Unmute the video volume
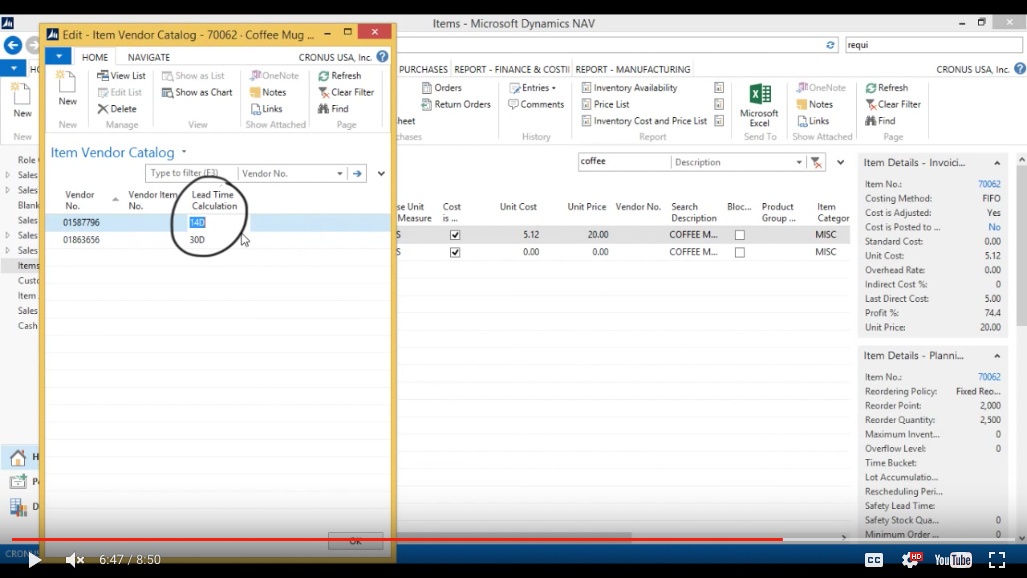 (75, 560)
